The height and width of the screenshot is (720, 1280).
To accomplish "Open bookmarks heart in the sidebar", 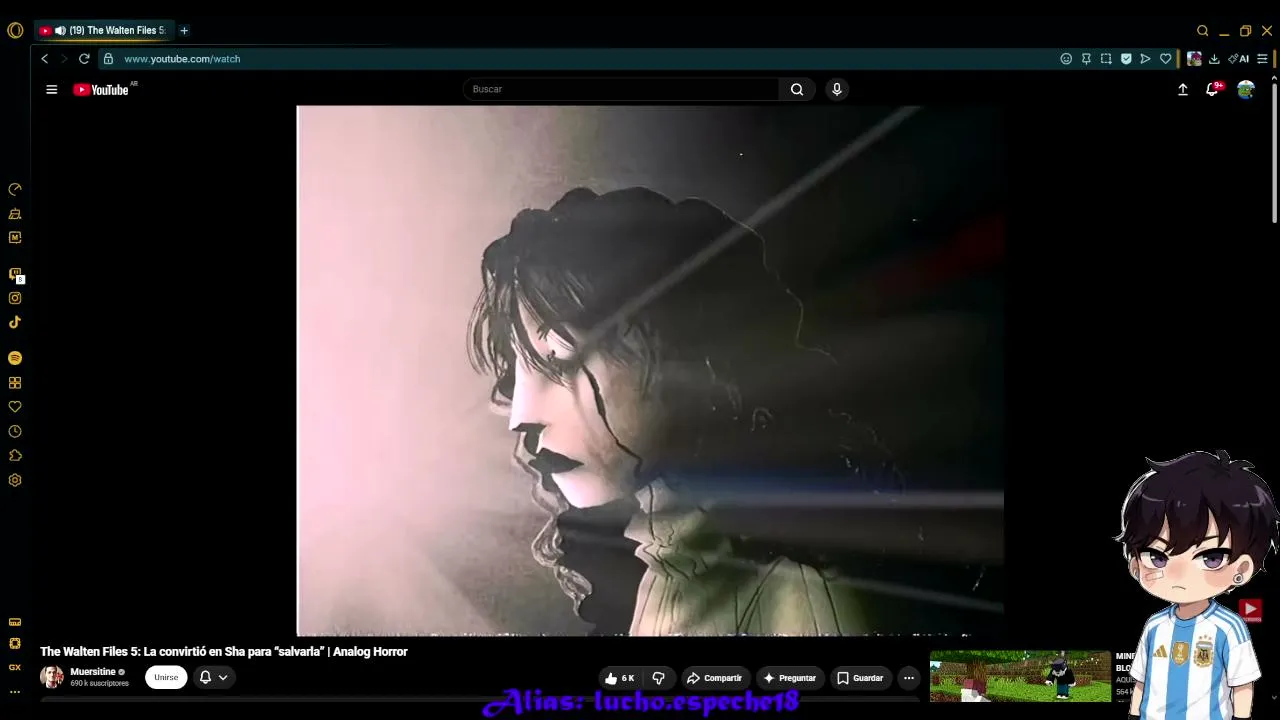I will [x=15, y=407].
